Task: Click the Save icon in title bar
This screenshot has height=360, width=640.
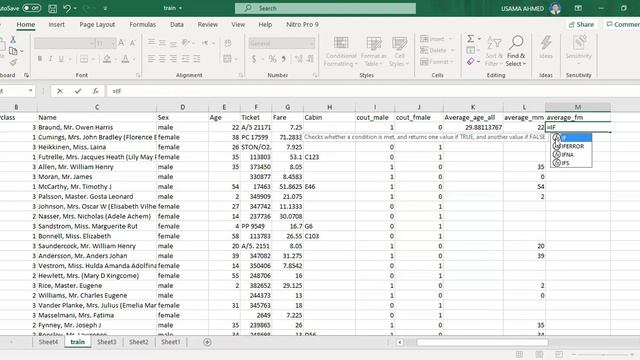Action: point(53,8)
